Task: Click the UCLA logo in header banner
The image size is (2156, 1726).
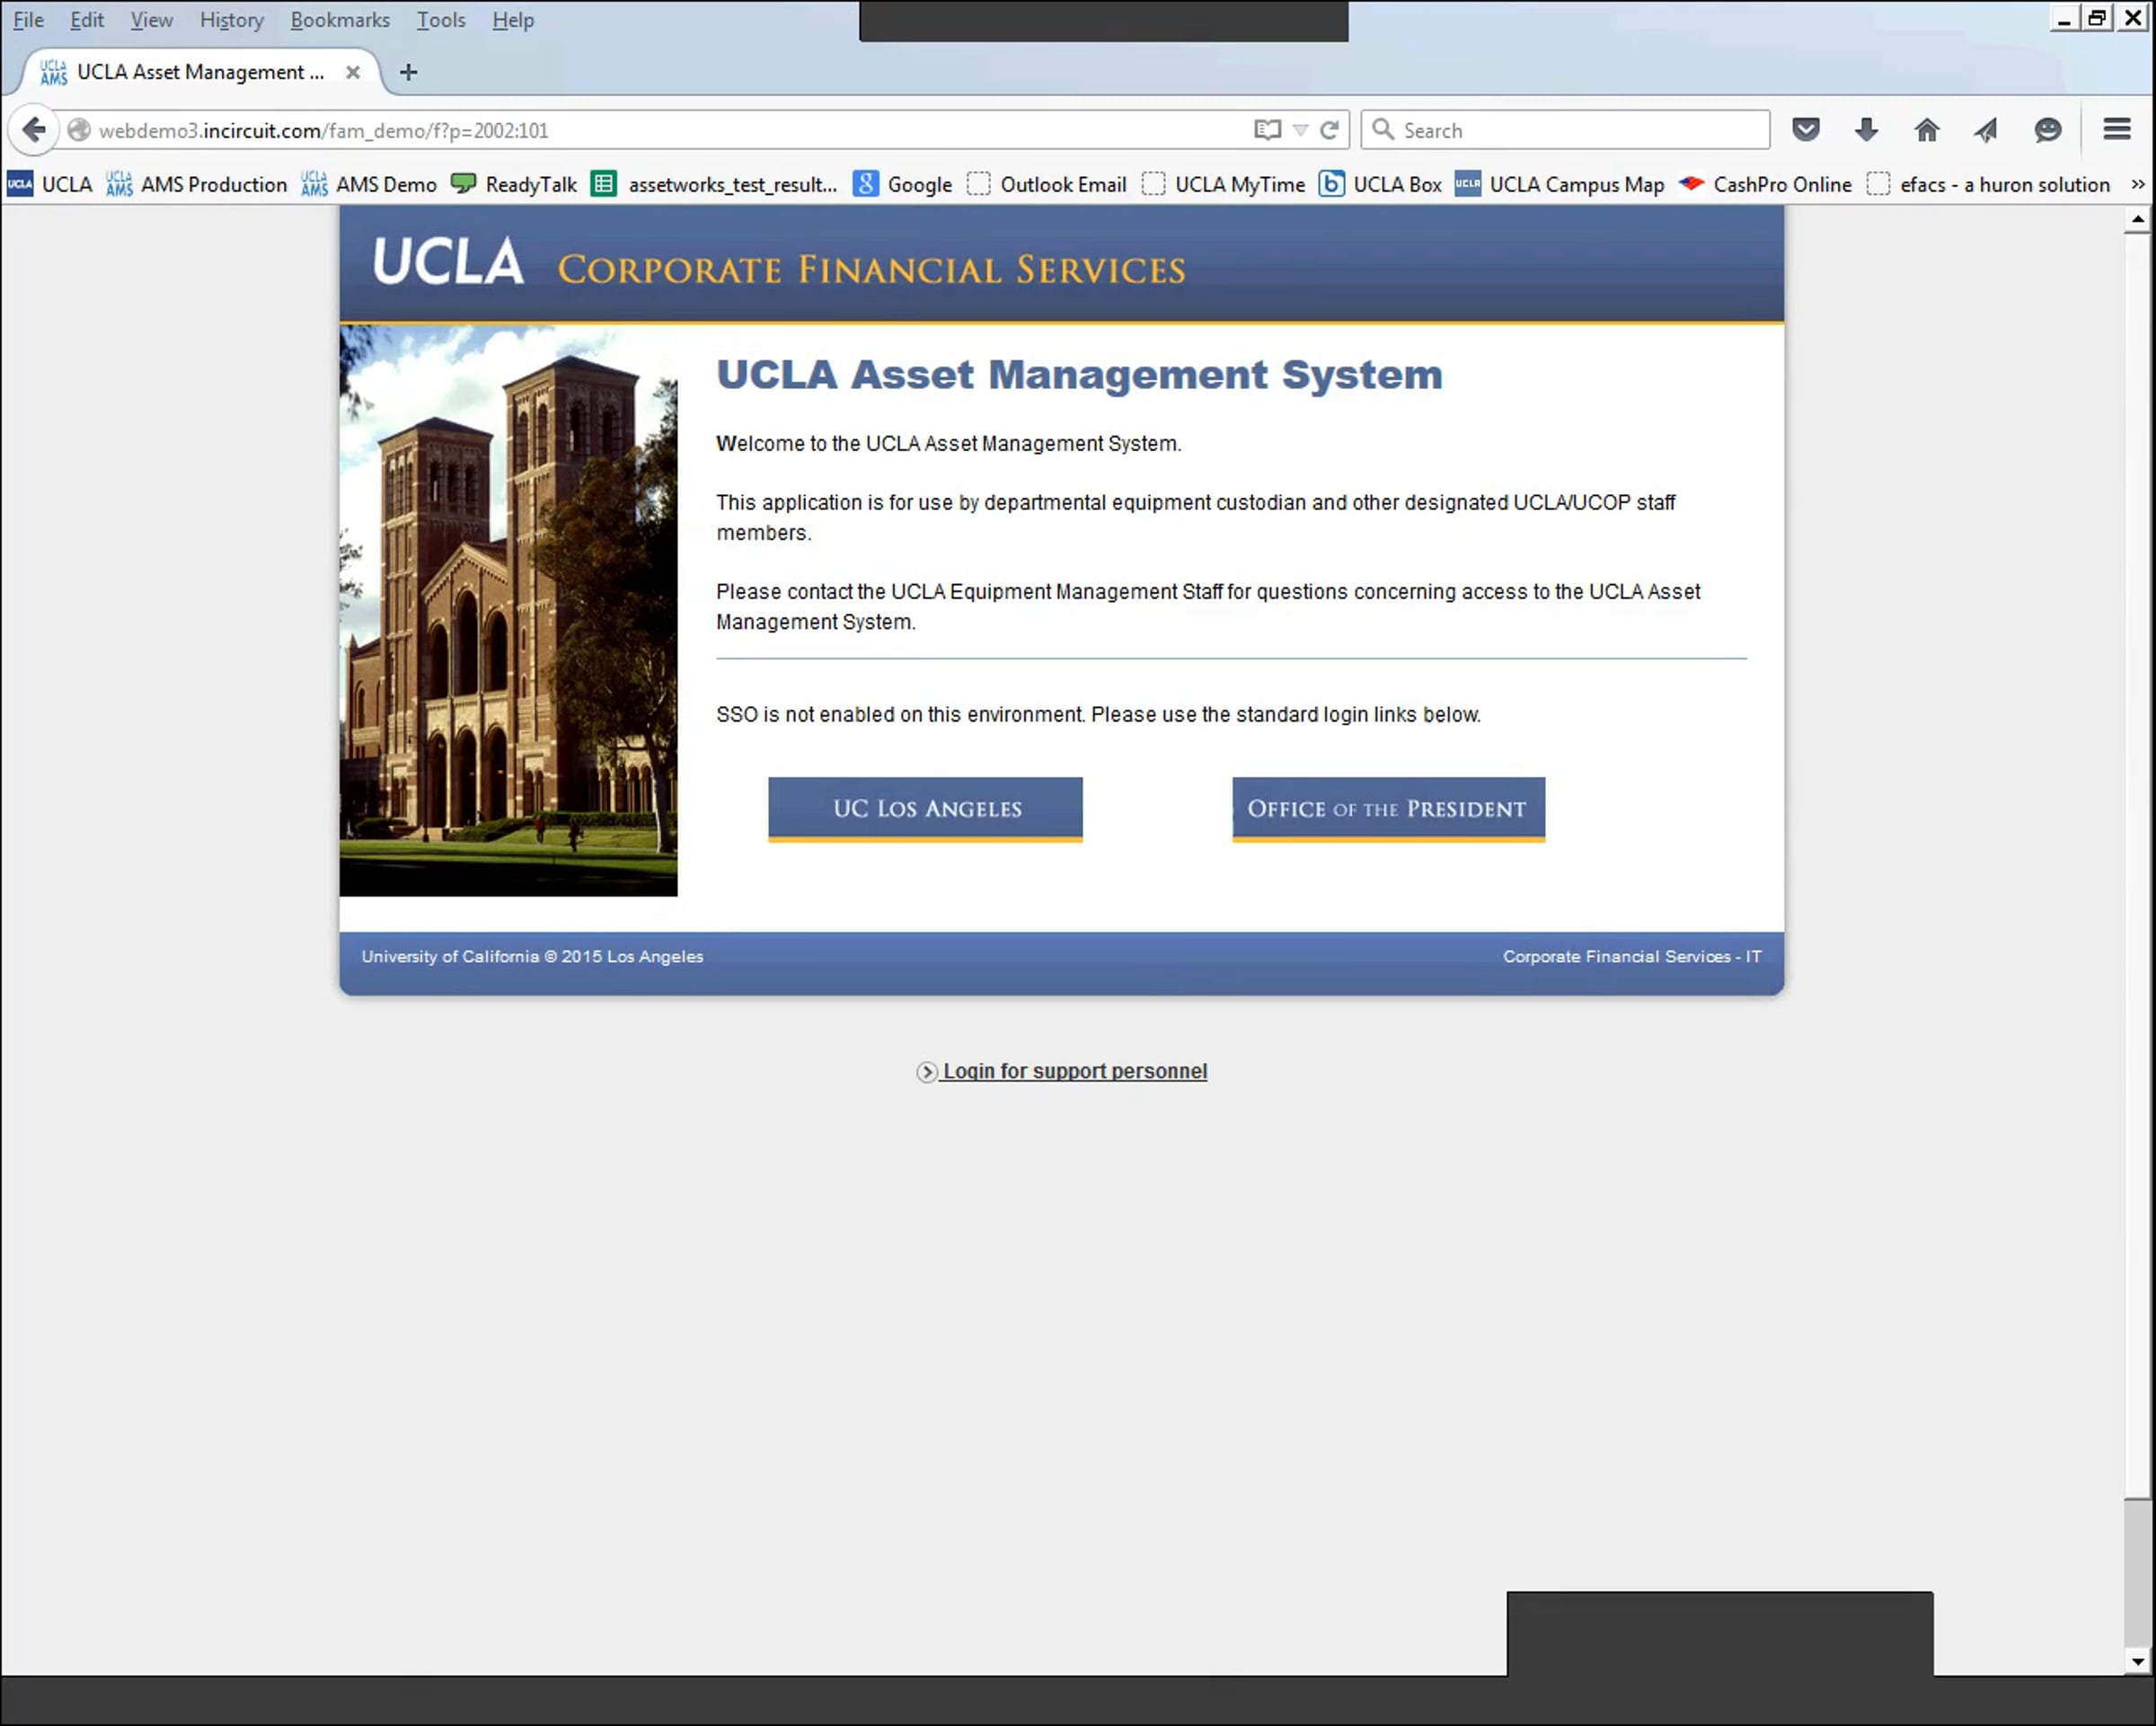Action: [x=448, y=262]
